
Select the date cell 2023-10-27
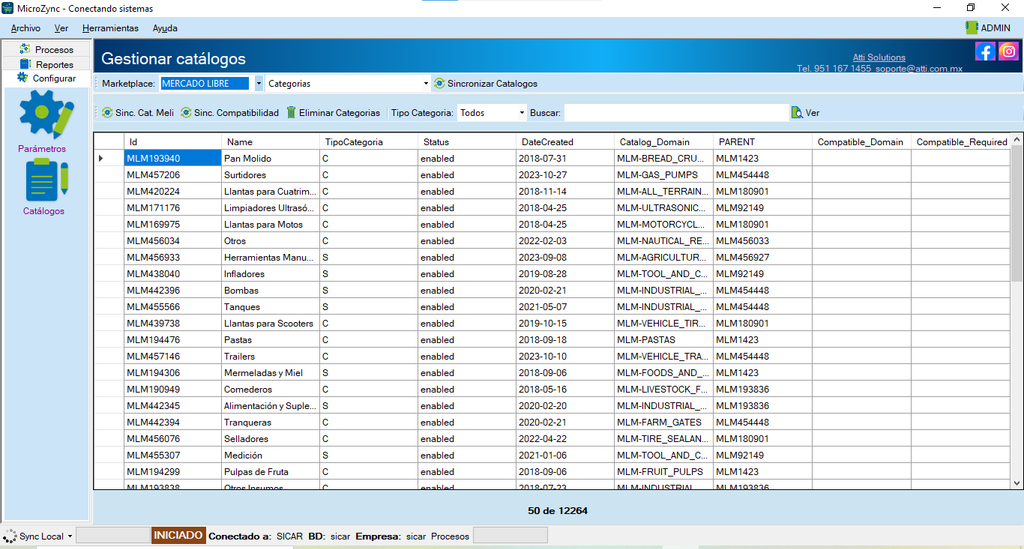click(x=565, y=175)
